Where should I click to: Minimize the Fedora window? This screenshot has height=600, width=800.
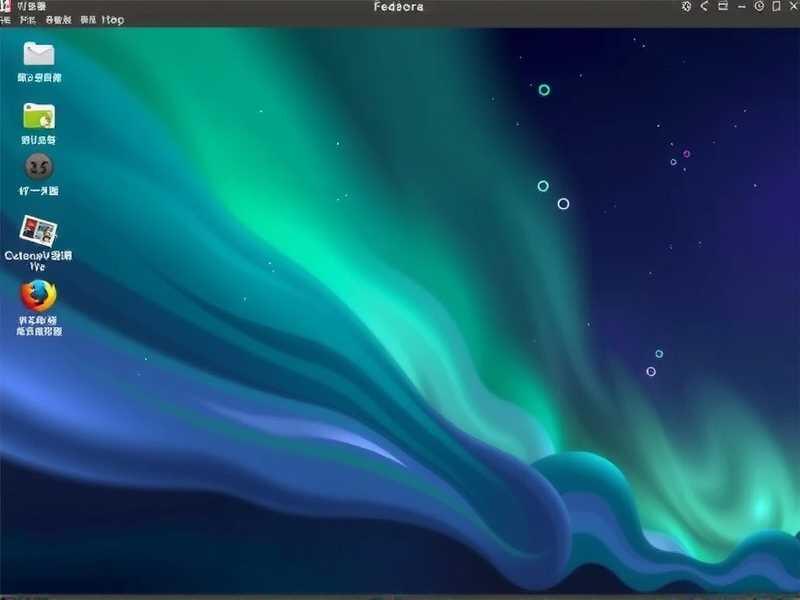pyautogui.click(x=742, y=6)
